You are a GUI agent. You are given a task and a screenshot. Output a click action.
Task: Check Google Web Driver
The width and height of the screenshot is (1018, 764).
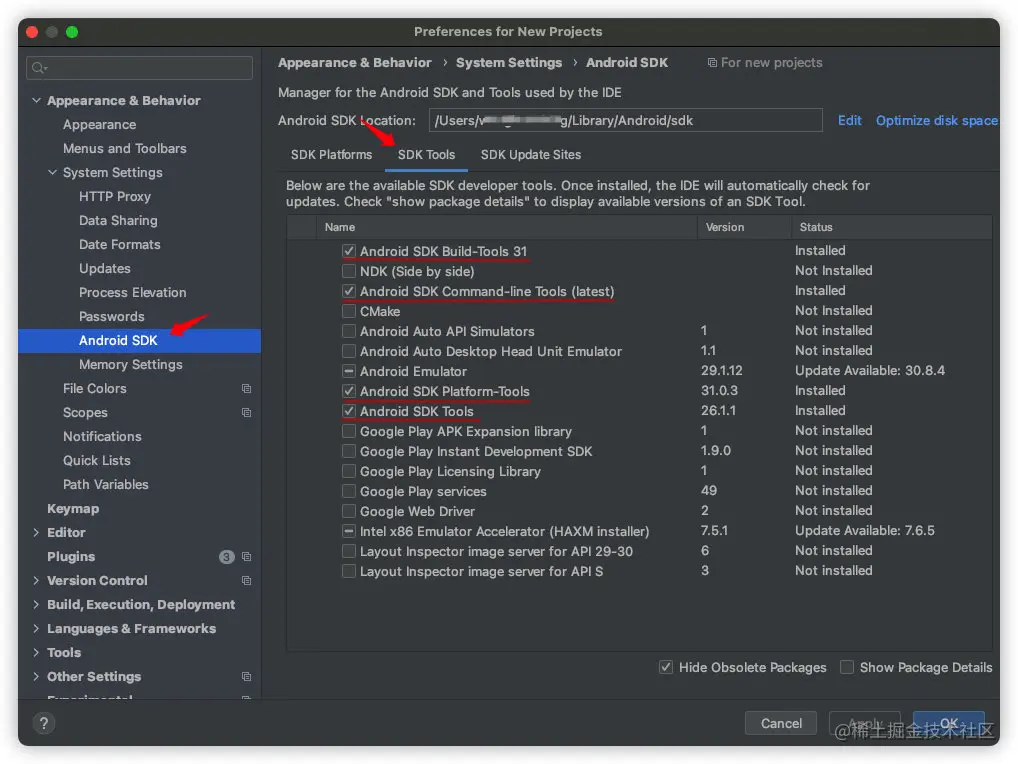(349, 511)
